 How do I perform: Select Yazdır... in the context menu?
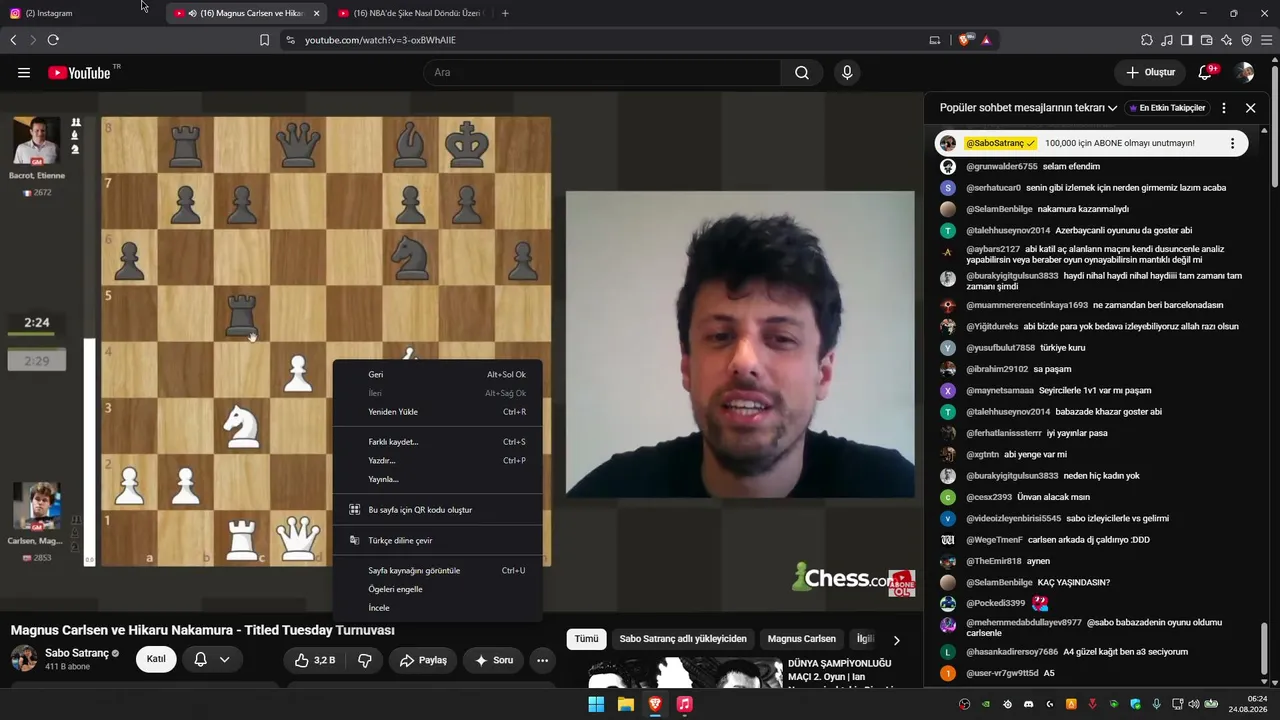(438, 461)
